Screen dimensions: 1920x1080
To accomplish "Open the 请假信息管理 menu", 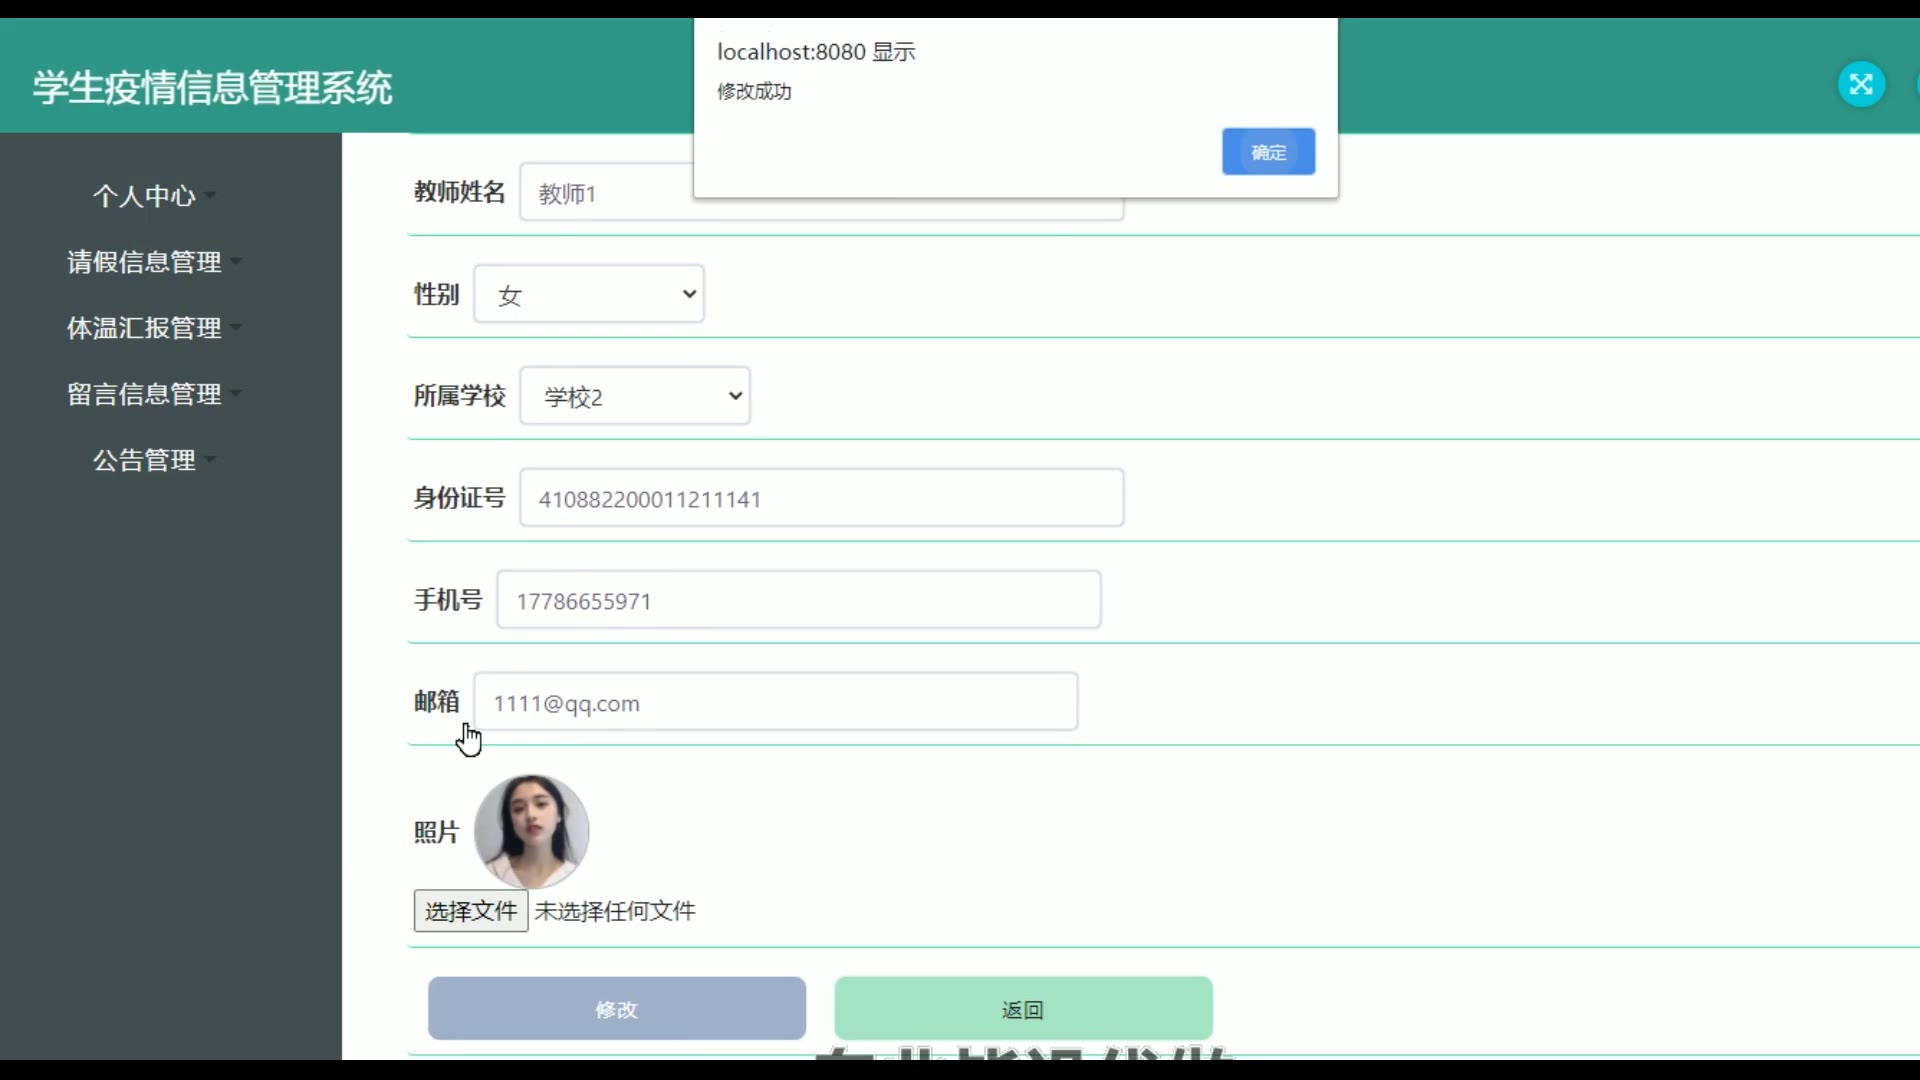I will click(144, 262).
